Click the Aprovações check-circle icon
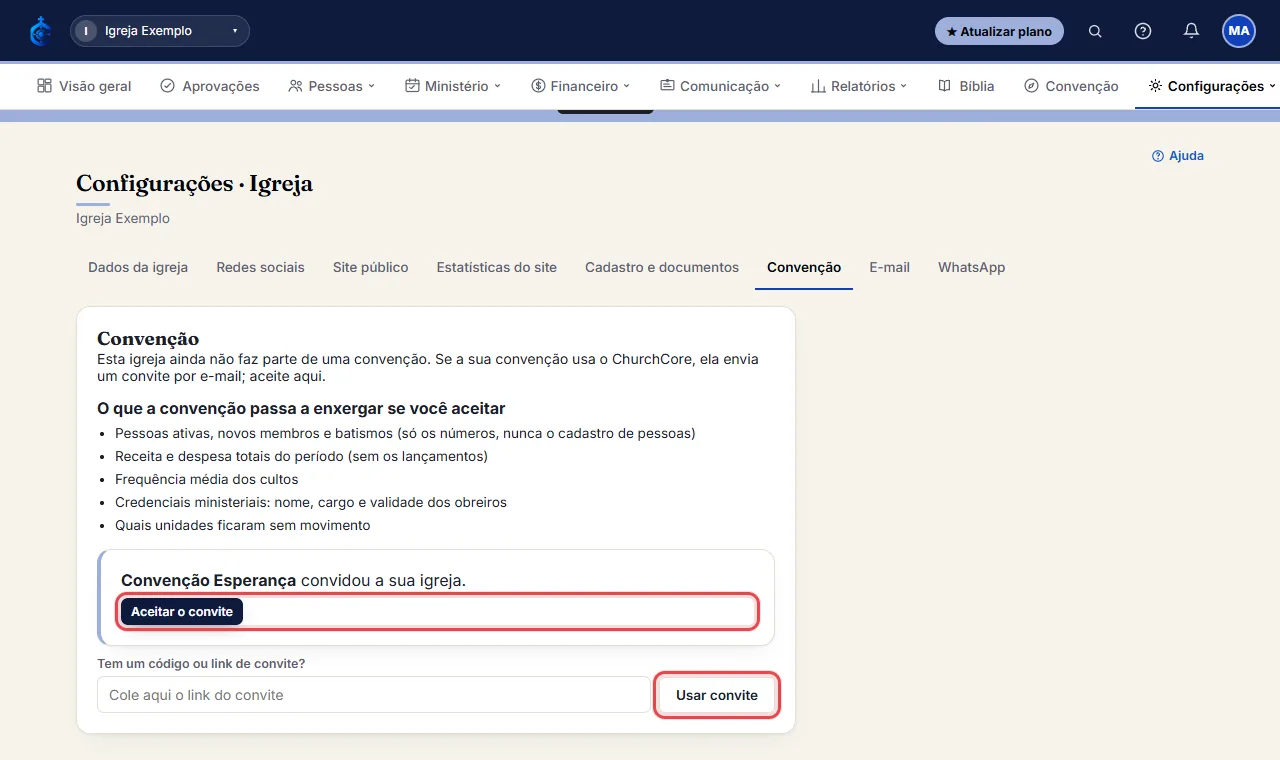The height and width of the screenshot is (760, 1280). pyautogui.click(x=167, y=86)
